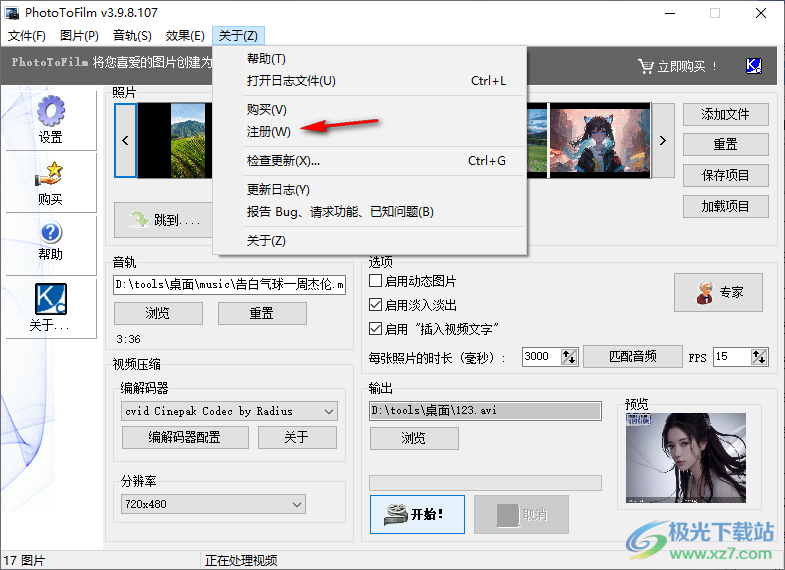785x570 pixels.
Task: Select the anime cat-ear girl thumbnail
Action: pos(600,141)
